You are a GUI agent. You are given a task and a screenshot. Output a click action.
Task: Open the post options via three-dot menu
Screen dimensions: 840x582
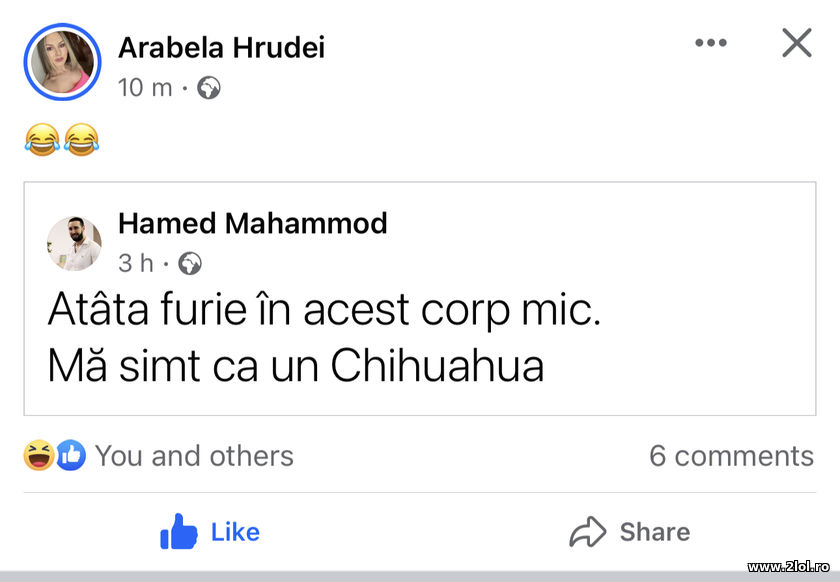[x=711, y=42]
